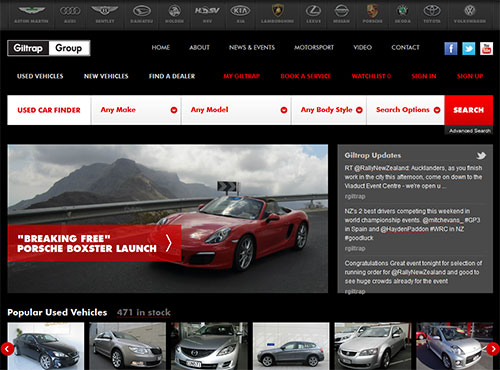Image resolution: width=500 pixels, height=370 pixels.
Task: Open the silver Holden sedan thumbnail
Action: pos(373,346)
